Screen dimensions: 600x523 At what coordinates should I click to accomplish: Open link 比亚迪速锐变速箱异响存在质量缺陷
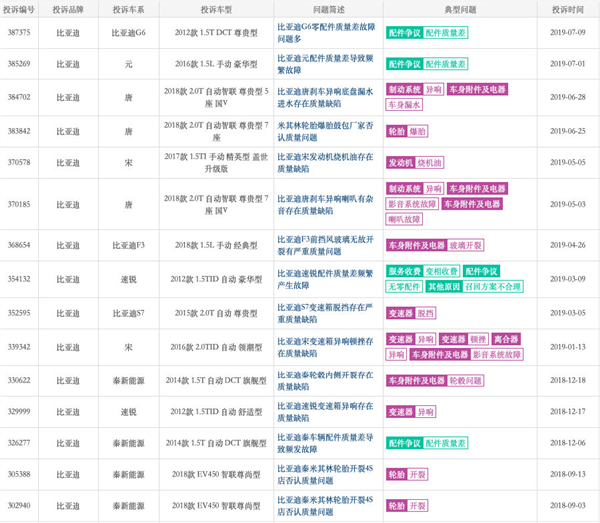coord(325,412)
